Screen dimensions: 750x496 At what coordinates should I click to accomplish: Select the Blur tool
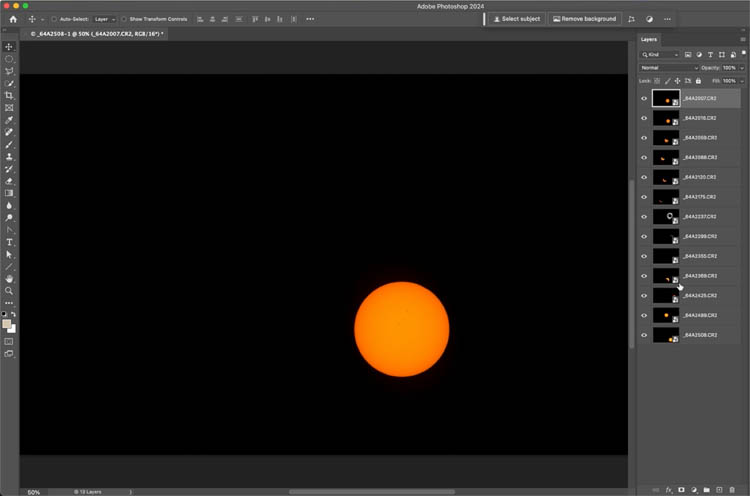[9, 206]
